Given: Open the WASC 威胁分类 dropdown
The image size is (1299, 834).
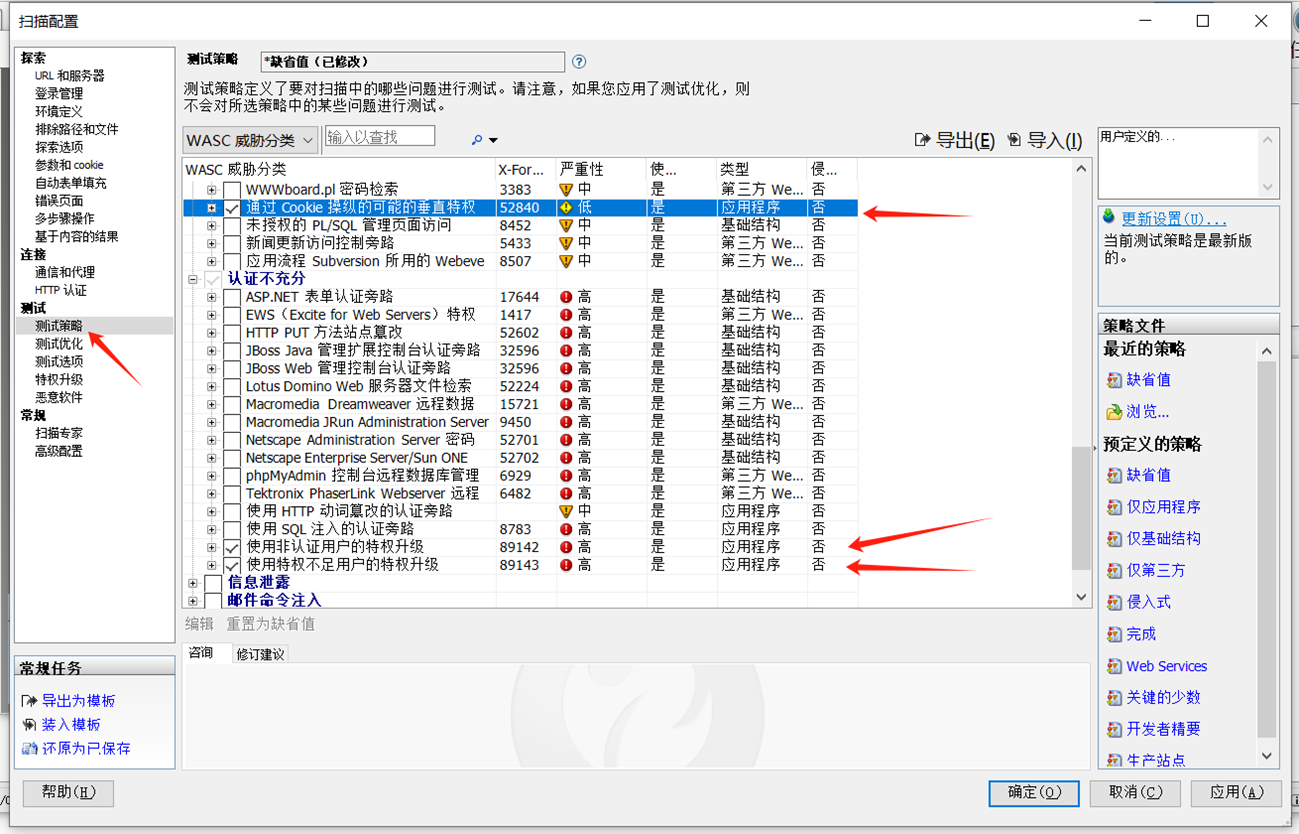Looking at the screenshot, I should (250, 140).
